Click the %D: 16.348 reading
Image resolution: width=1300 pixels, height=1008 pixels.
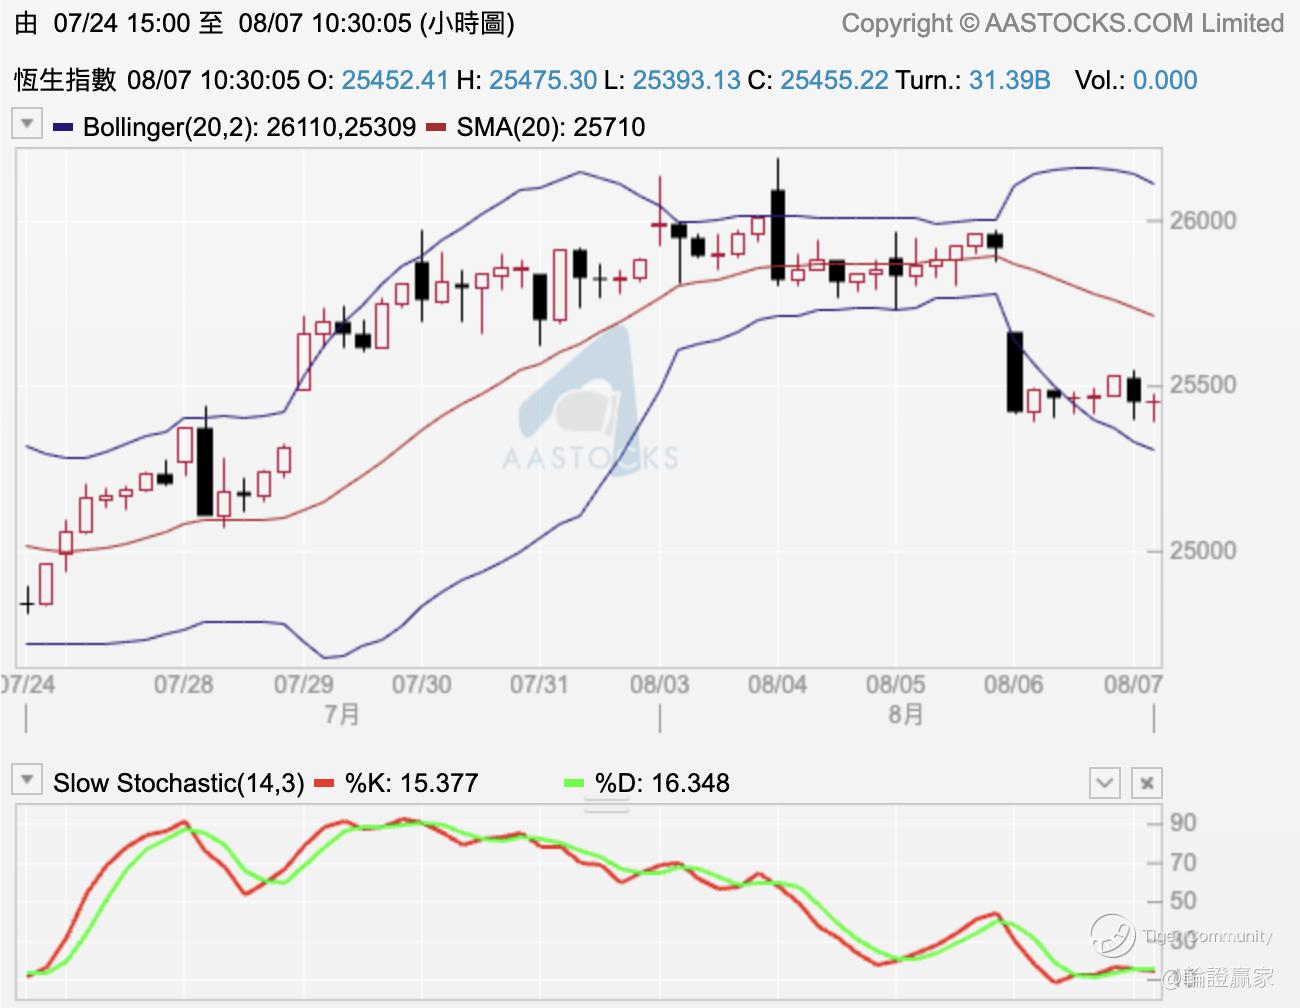(x=662, y=783)
